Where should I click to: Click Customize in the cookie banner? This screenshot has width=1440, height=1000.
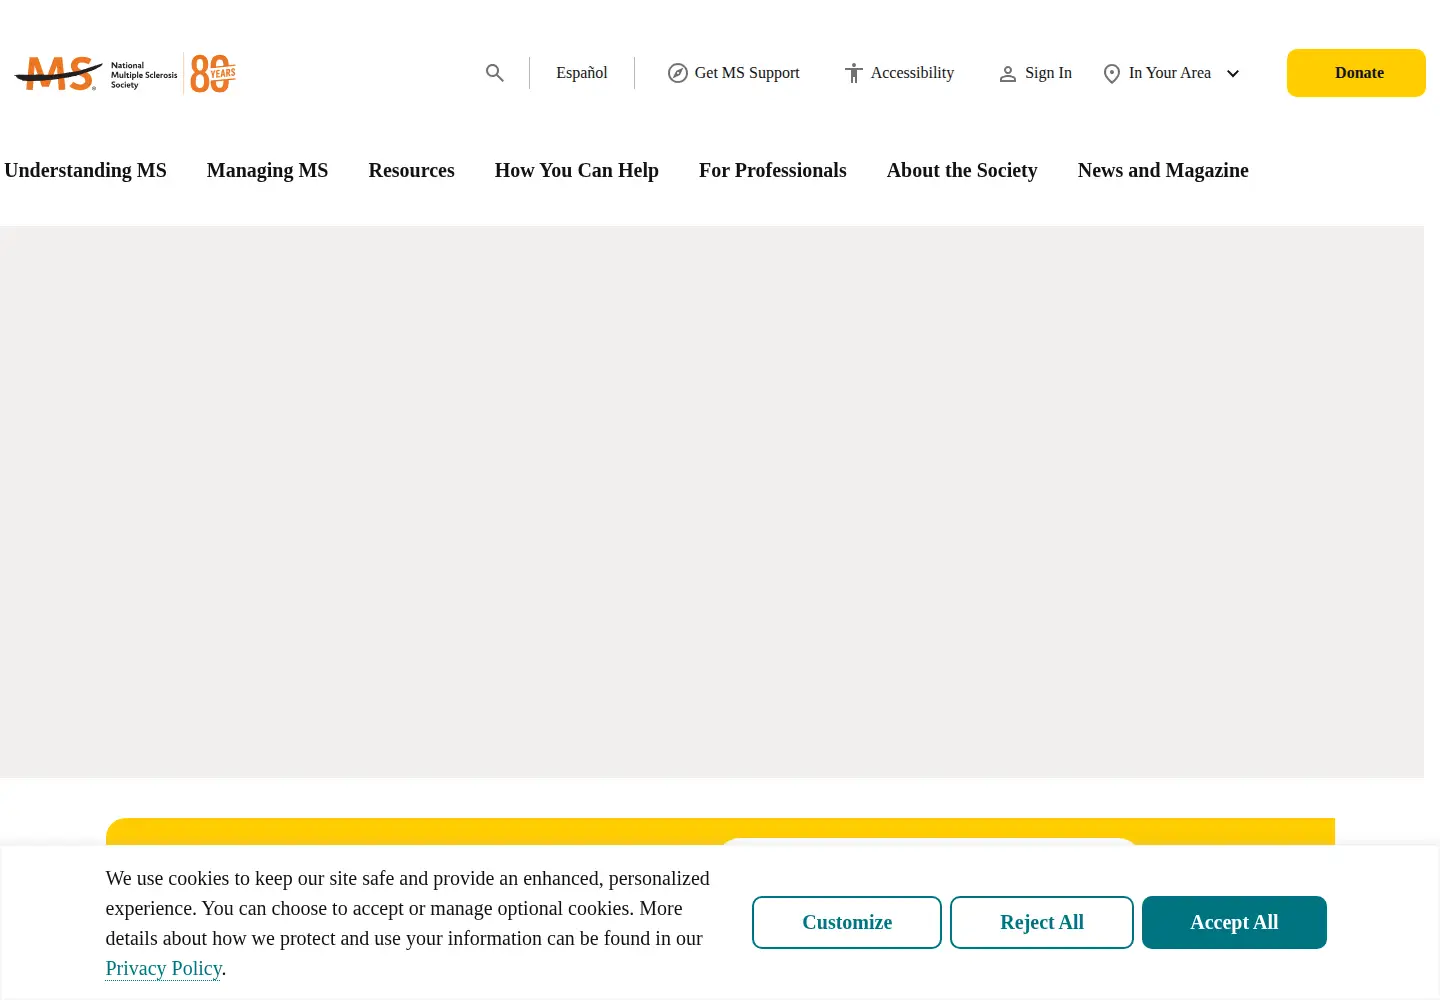pyautogui.click(x=847, y=922)
